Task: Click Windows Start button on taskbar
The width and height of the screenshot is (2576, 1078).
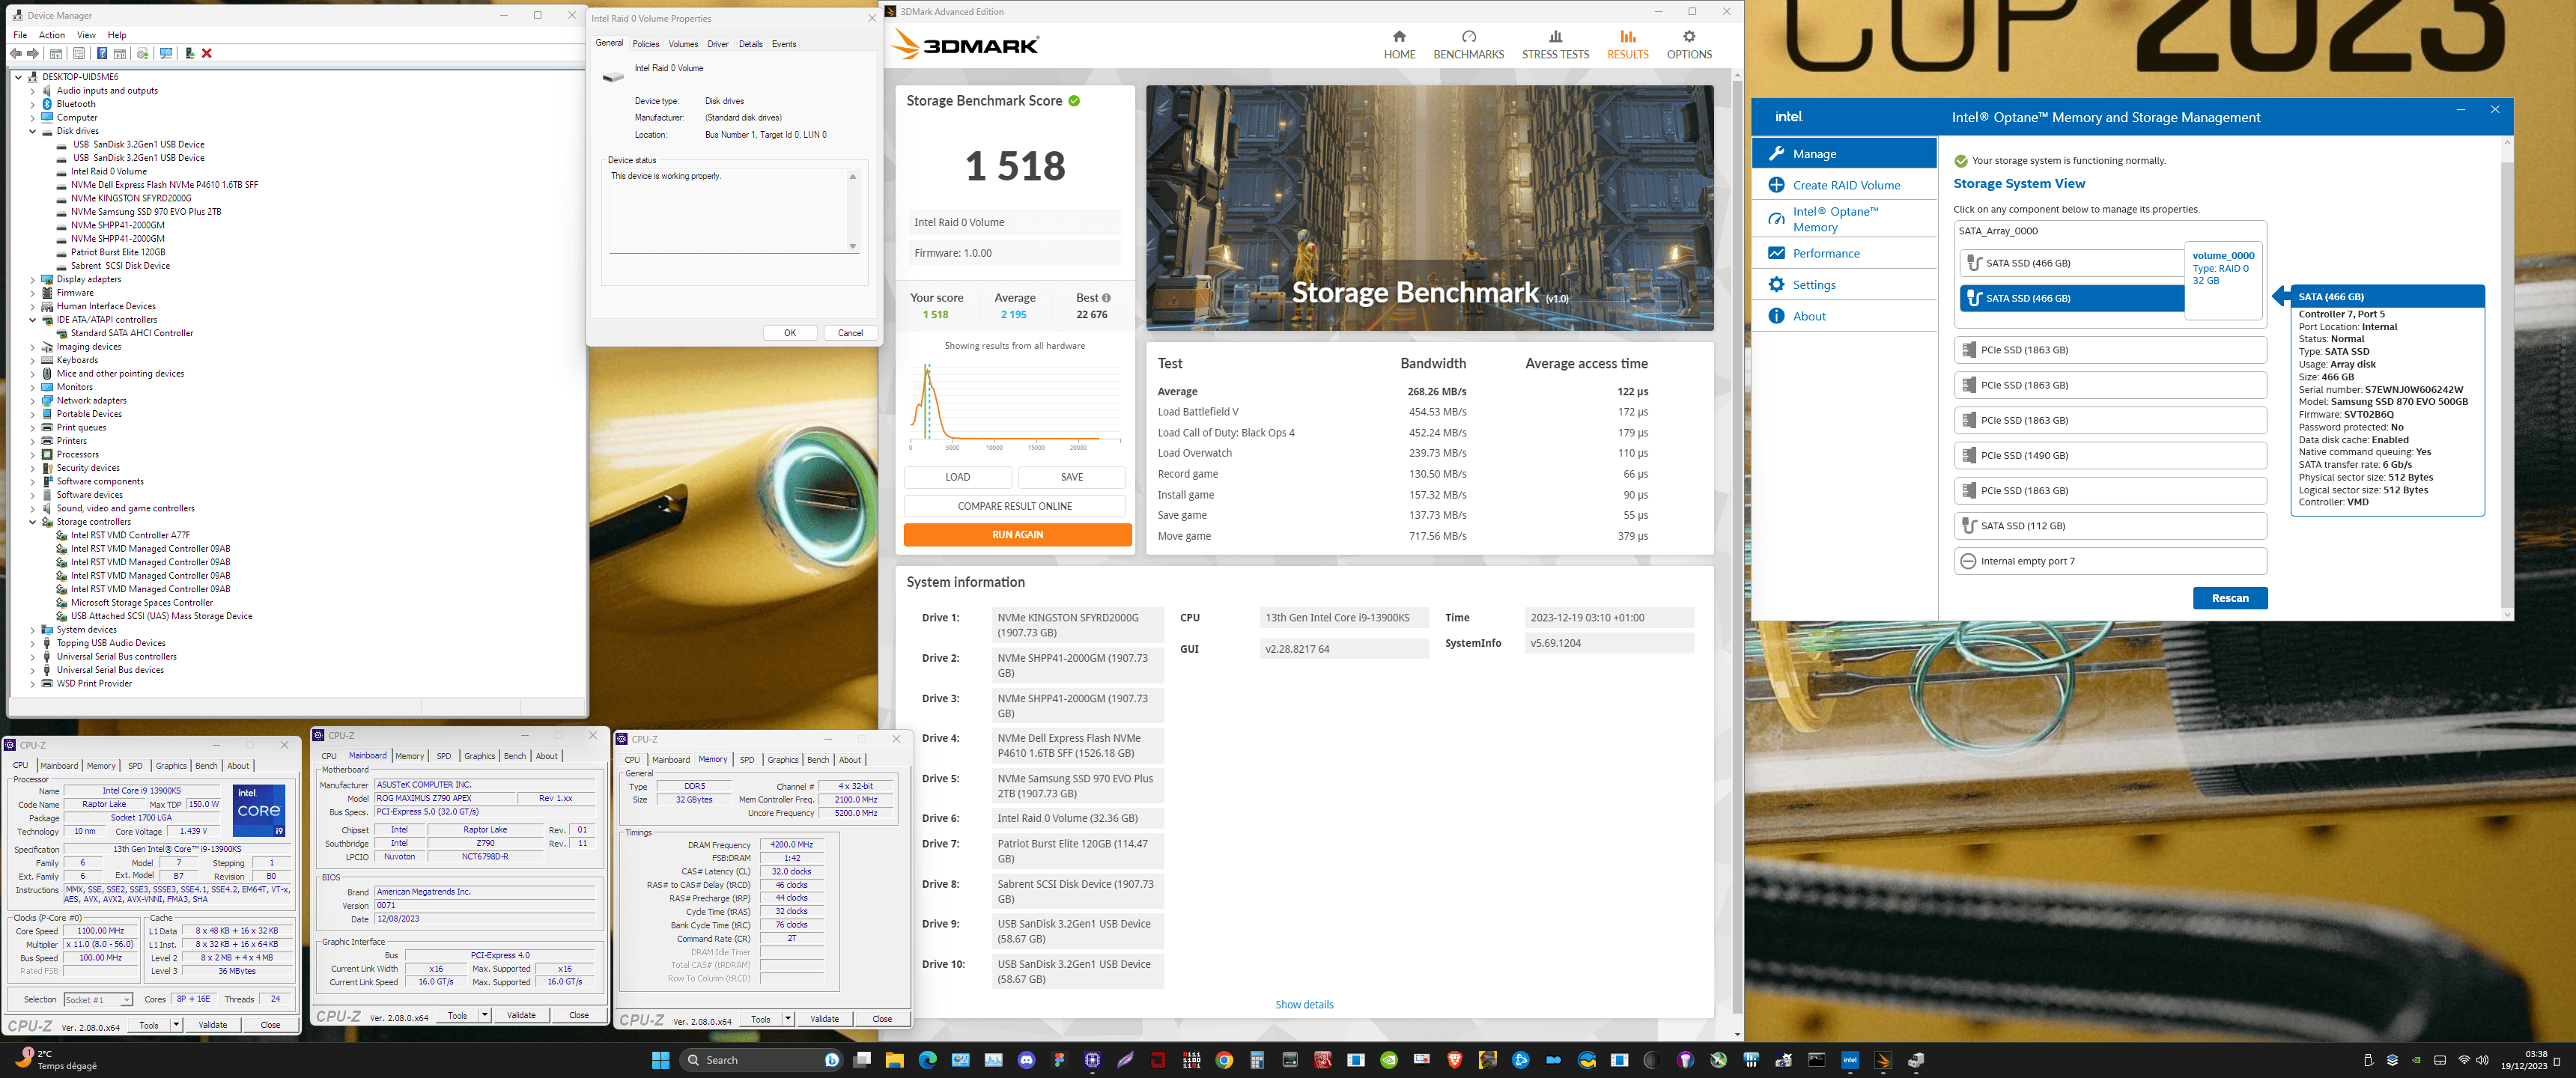Action: (x=660, y=1060)
